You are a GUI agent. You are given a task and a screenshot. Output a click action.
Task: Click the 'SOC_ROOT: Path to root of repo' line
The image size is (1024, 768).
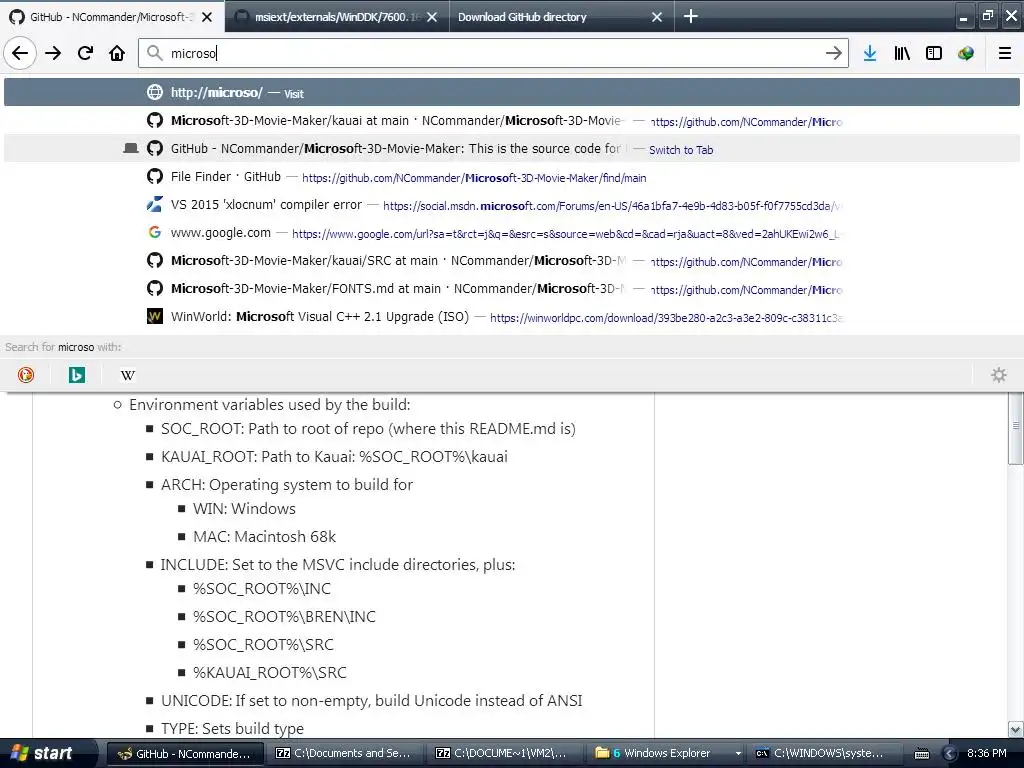(x=368, y=429)
